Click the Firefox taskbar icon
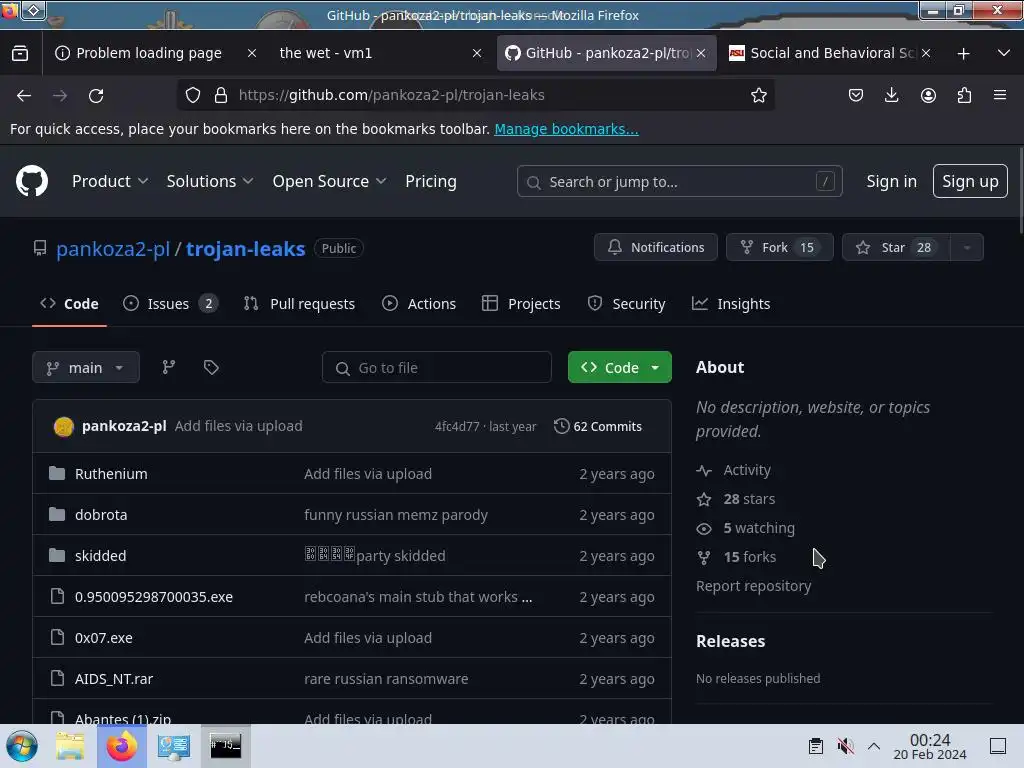Viewport: 1024px width, 768px height. pyautogui.click(x=121, y=746)
